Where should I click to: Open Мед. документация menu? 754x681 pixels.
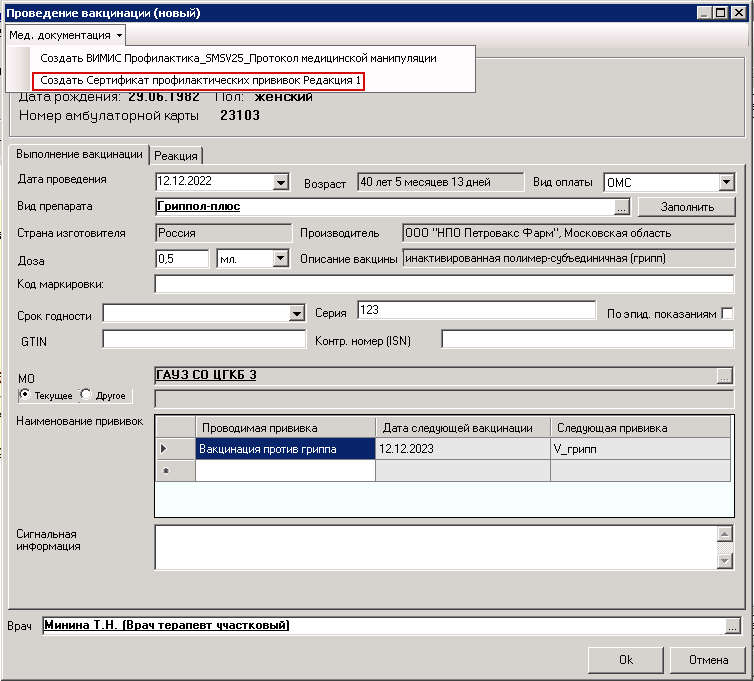(66, 35)
